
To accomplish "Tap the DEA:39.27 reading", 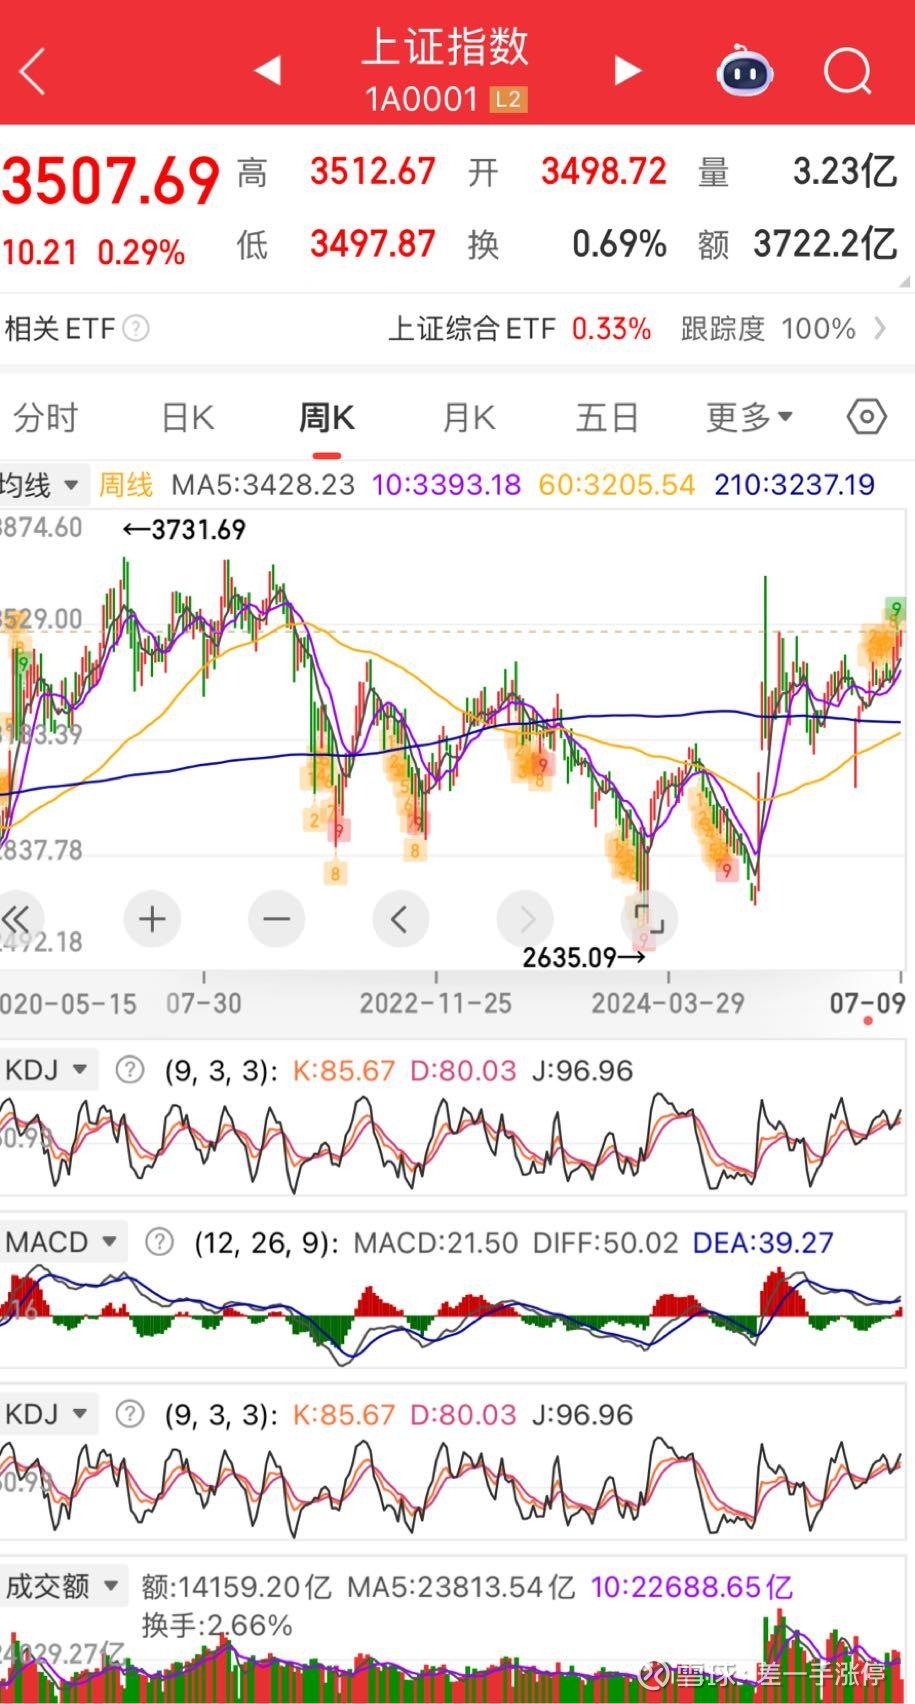I will pos(763,1243).
